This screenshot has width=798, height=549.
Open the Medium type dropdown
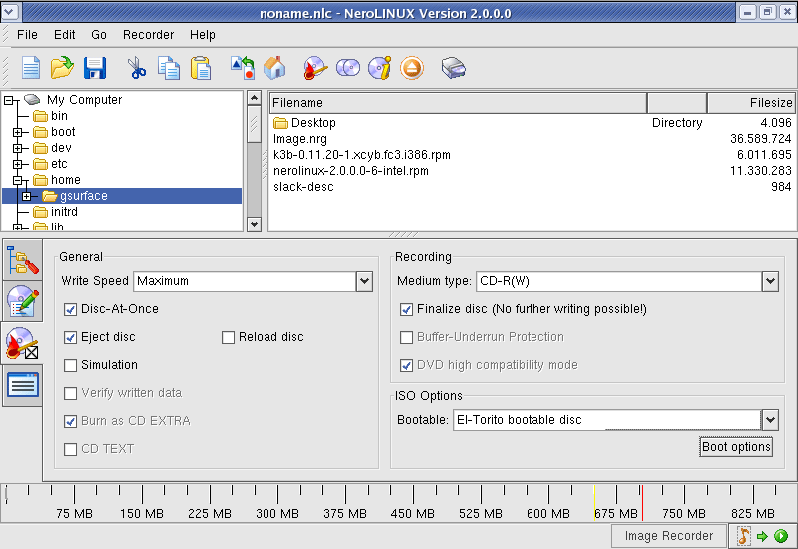pyautogui.click(x=770, y=281)
